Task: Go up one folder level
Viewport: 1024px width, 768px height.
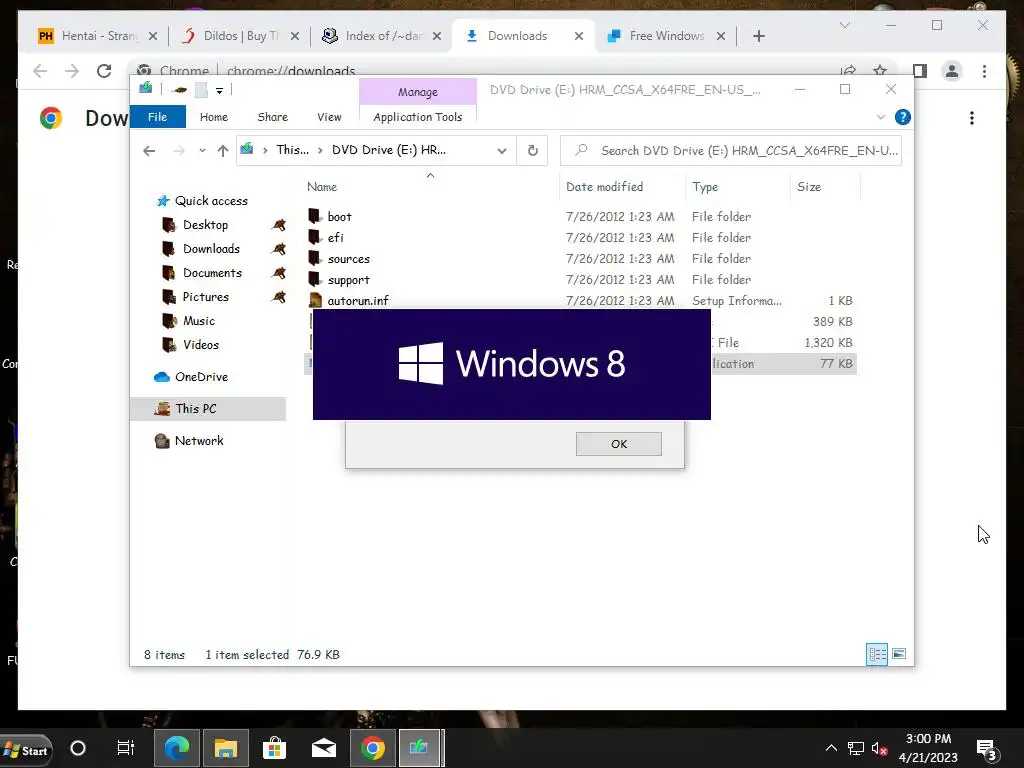Action: 223,151
